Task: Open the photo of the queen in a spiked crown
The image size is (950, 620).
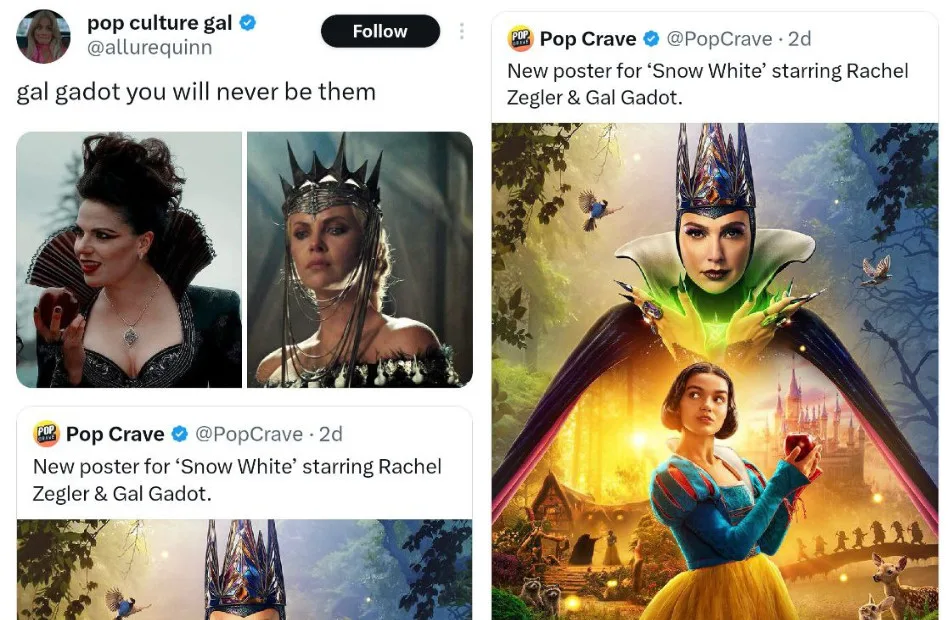Action: click(360, 259)
